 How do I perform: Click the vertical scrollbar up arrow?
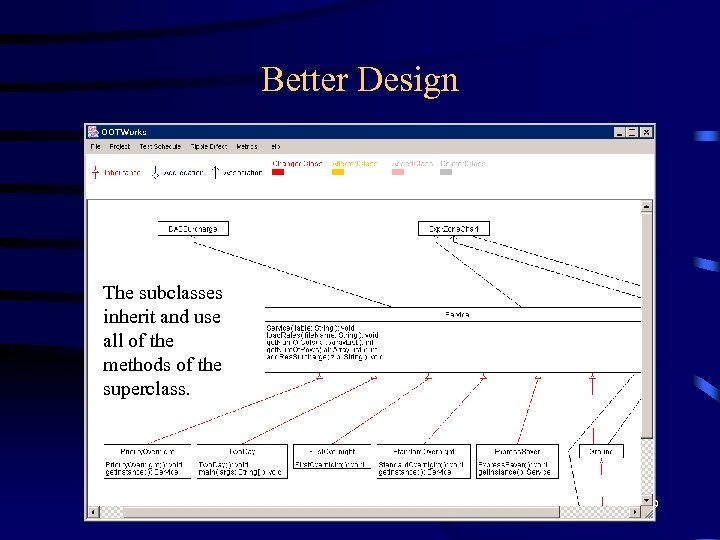pos(647,206)
